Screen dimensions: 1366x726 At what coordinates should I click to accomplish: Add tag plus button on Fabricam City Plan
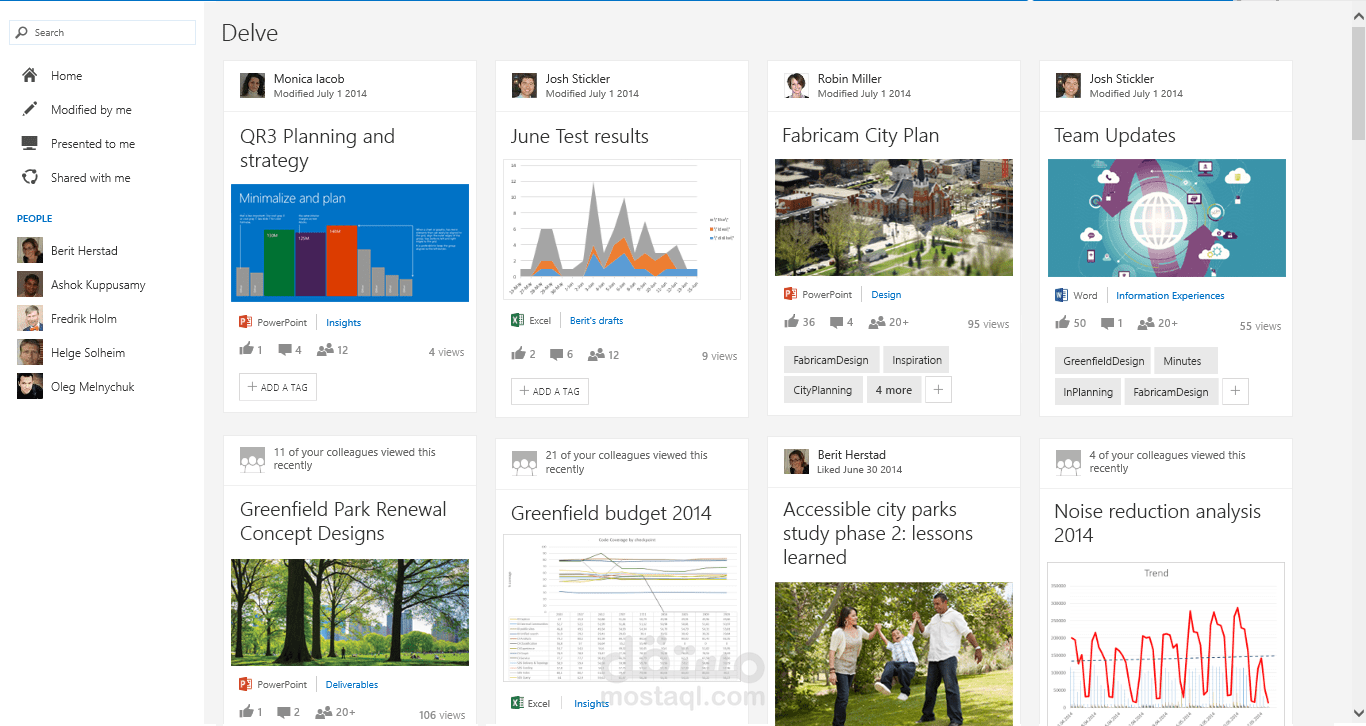(x=938, y=390)
